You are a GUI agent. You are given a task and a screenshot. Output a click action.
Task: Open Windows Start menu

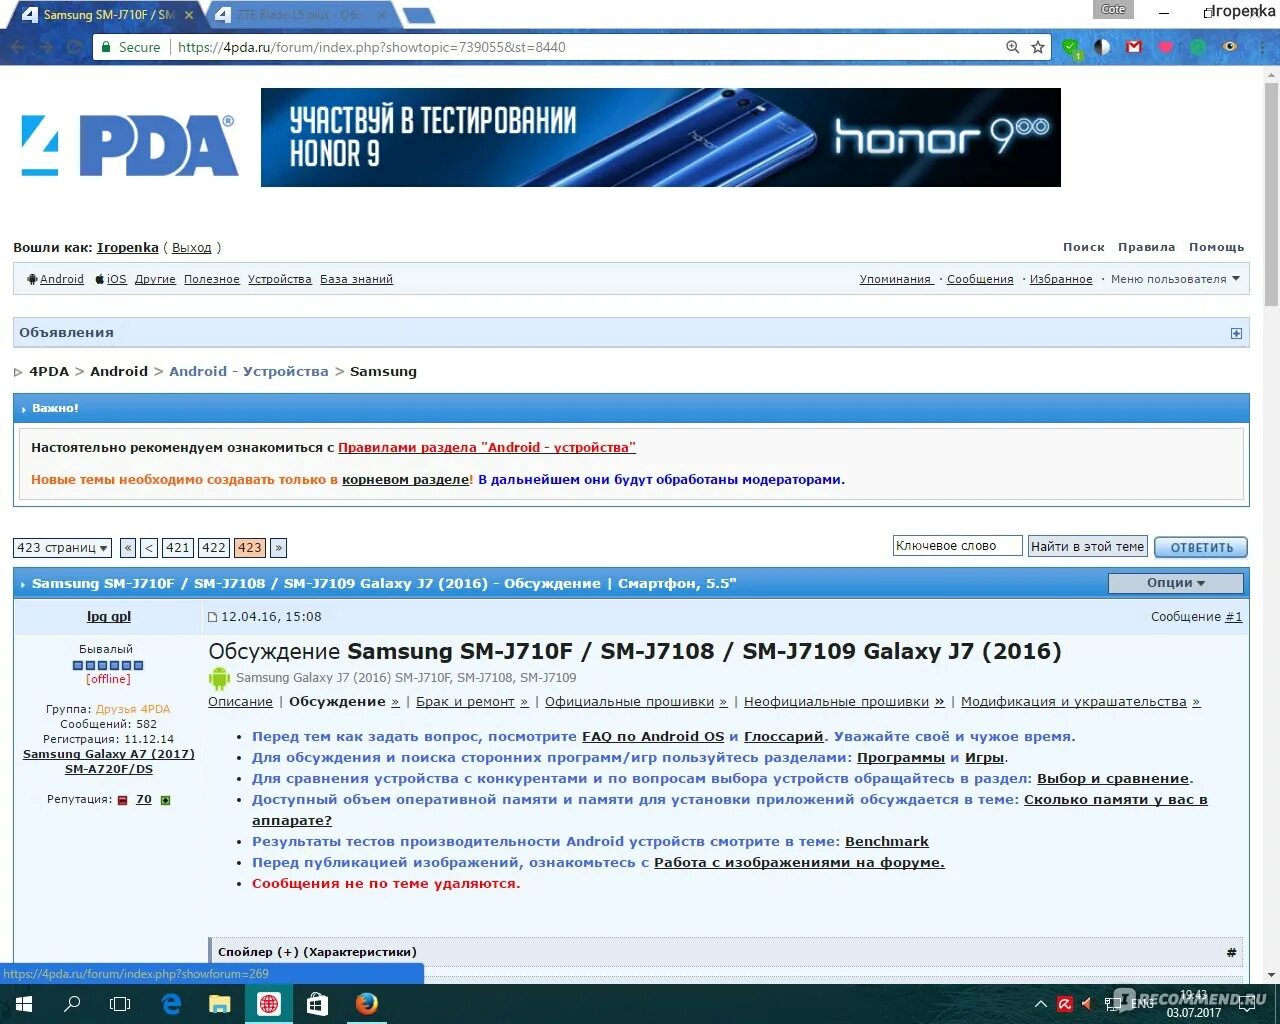(x=24, y=1003)
